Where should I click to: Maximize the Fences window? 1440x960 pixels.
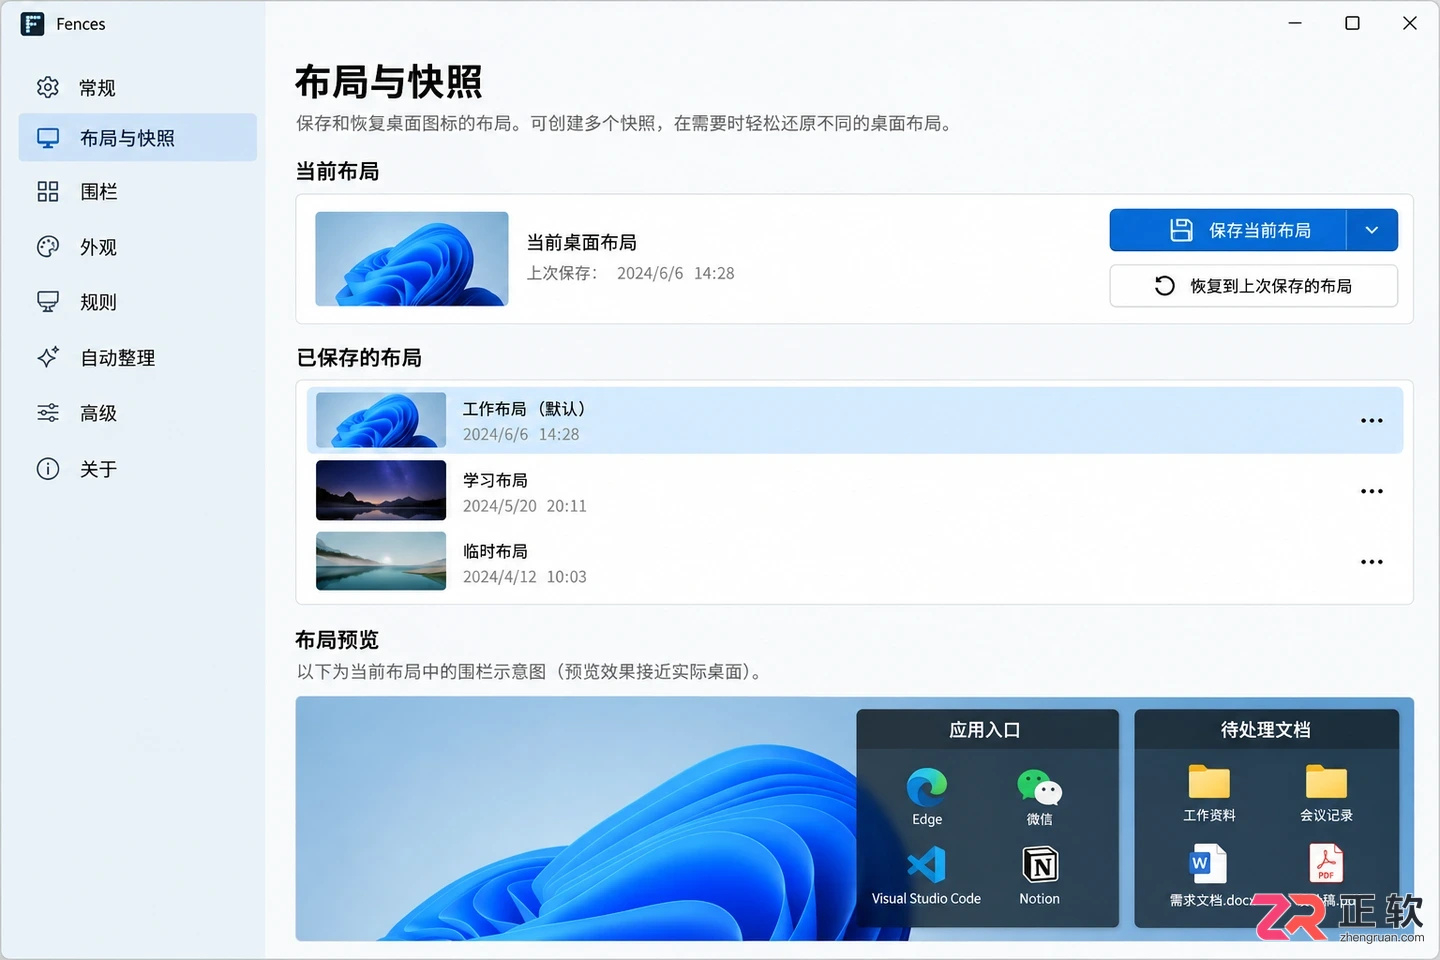point(1352,23)
